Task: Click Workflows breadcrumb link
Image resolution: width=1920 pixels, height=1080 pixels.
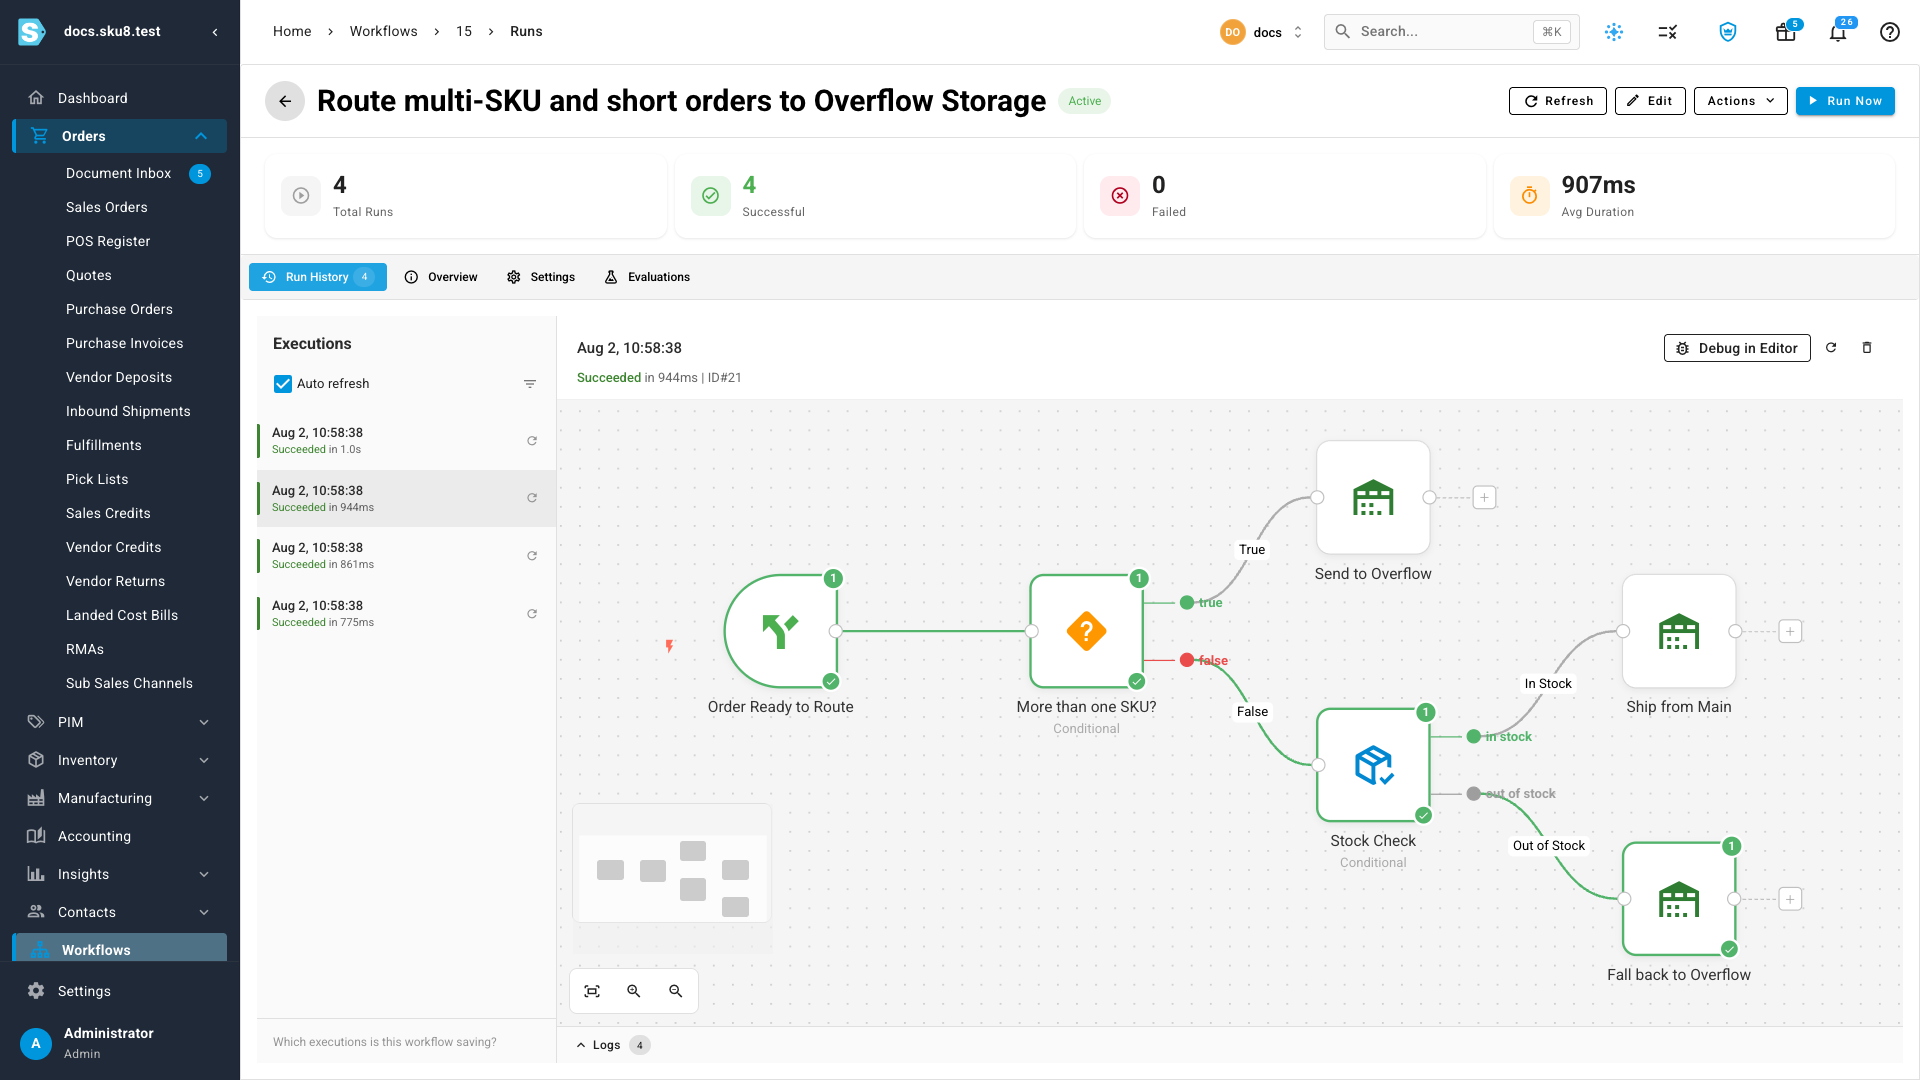Action: tap(383, 32)
